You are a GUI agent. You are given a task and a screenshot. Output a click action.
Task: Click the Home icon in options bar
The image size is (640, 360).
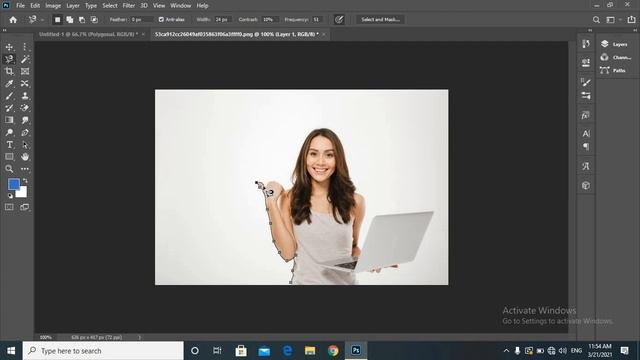pos(13,20)
